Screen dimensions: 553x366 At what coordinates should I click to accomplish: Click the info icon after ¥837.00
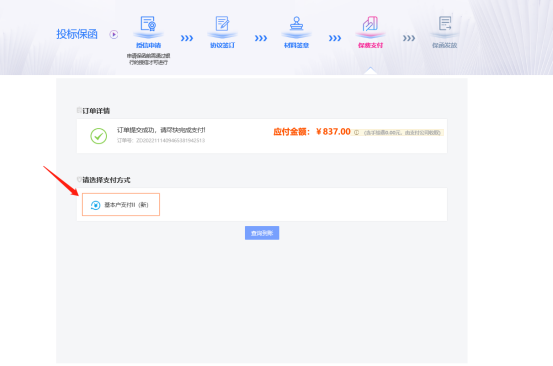(x=357, y=133)
